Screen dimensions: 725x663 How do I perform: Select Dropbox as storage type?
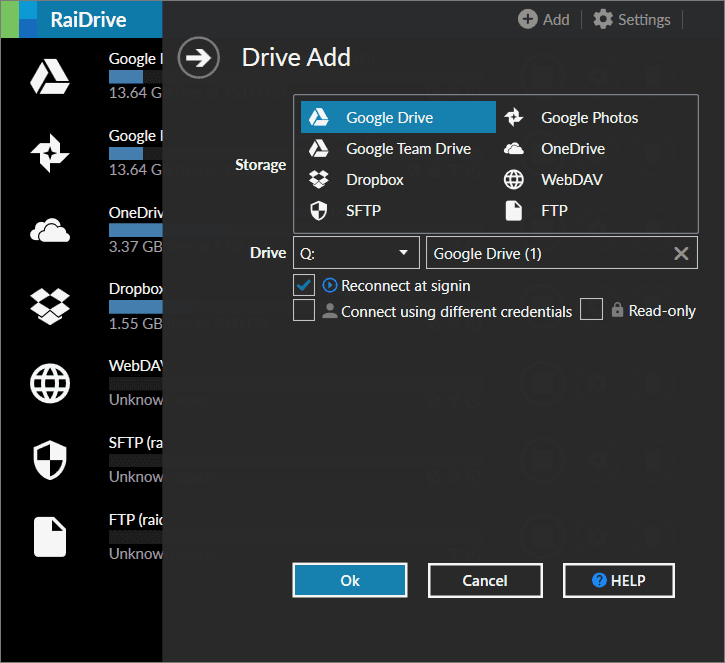click(x=375, y=180)
